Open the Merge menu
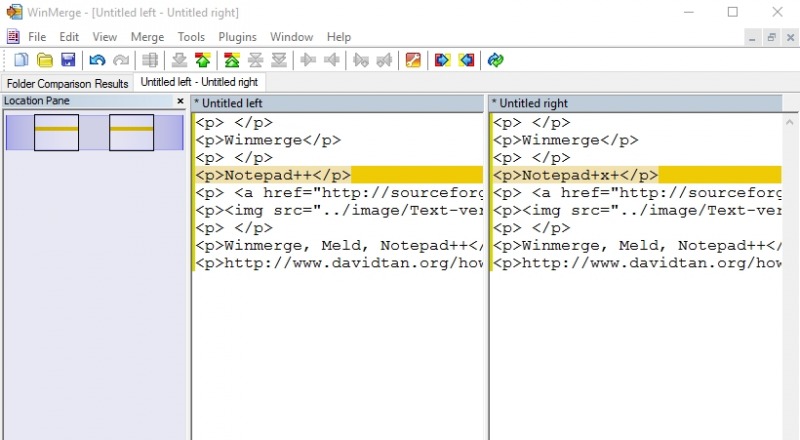Image resolution: width=800 pixels, height=440 pixels. [x=147, y=37]
